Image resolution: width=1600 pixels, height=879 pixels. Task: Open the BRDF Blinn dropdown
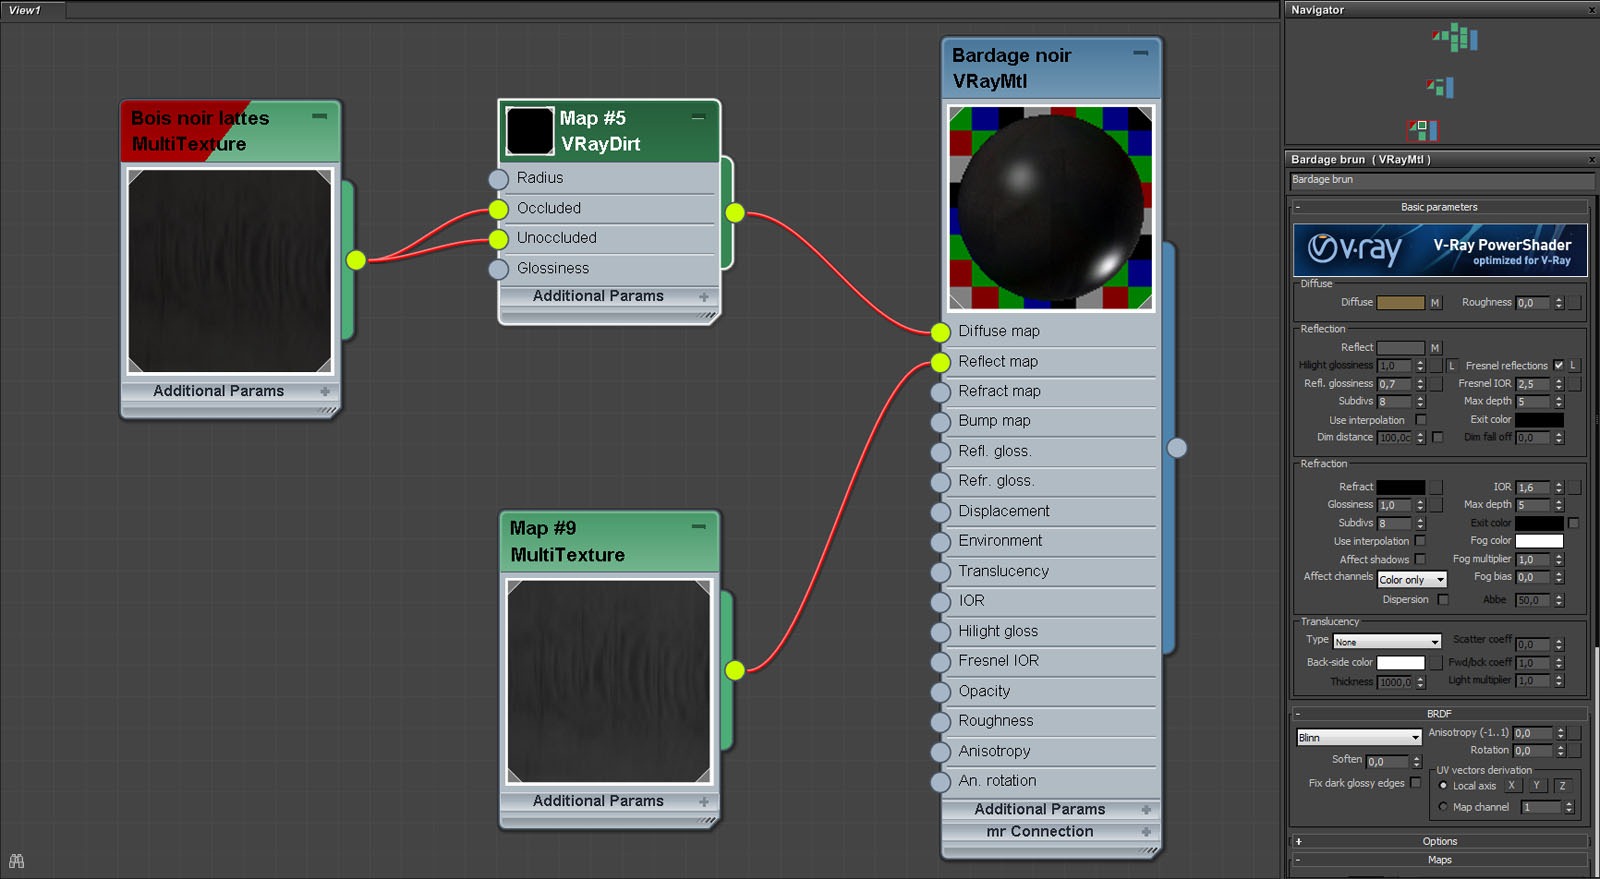pyautogui.click(x=1359, y=737)
